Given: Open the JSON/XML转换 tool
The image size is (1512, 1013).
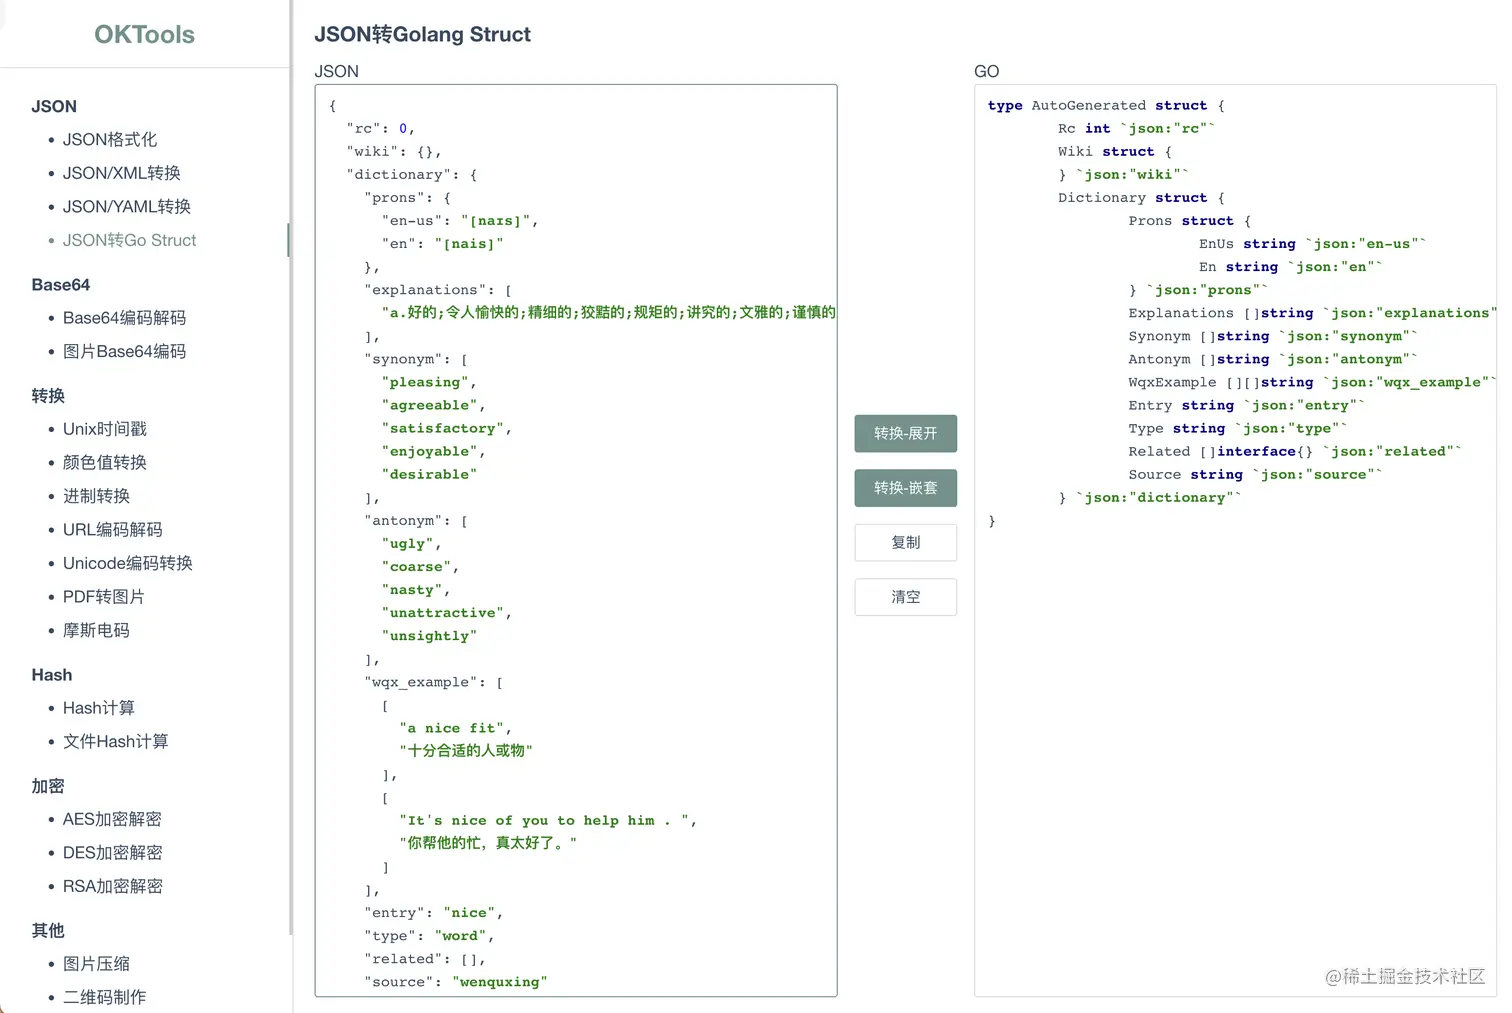Looking at the screenshot, I should point(122,173).
